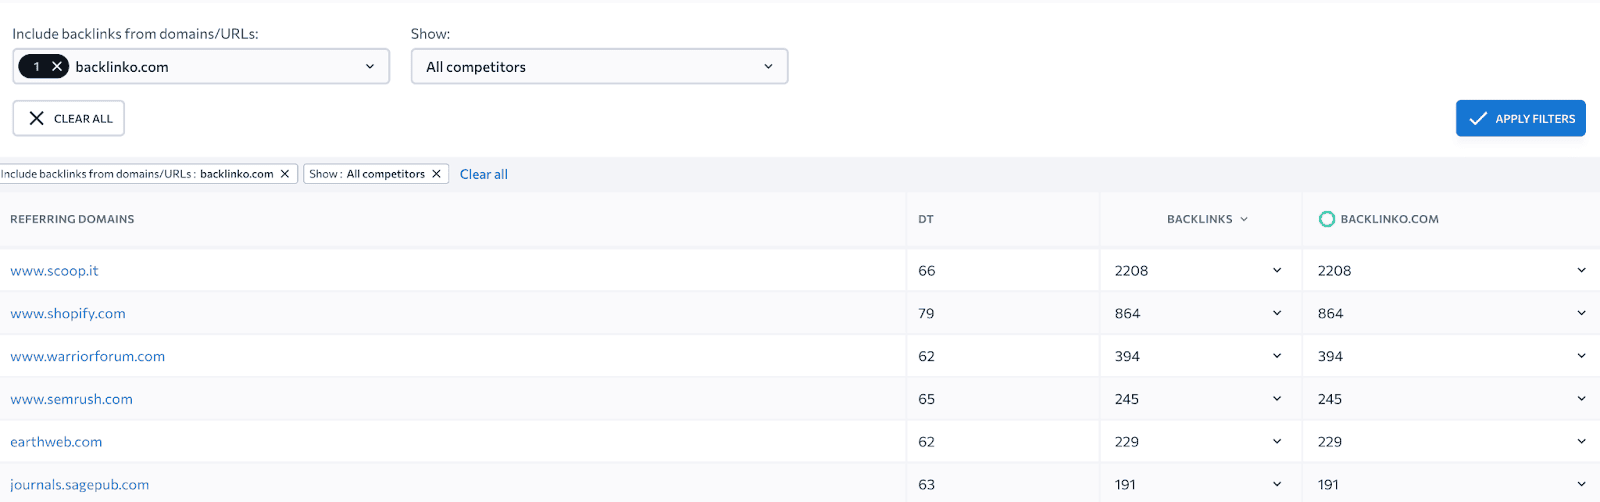The image size is (1600, 502).
Task: Open the www.scoop.it referring domain link
Action: pos(54,271)
